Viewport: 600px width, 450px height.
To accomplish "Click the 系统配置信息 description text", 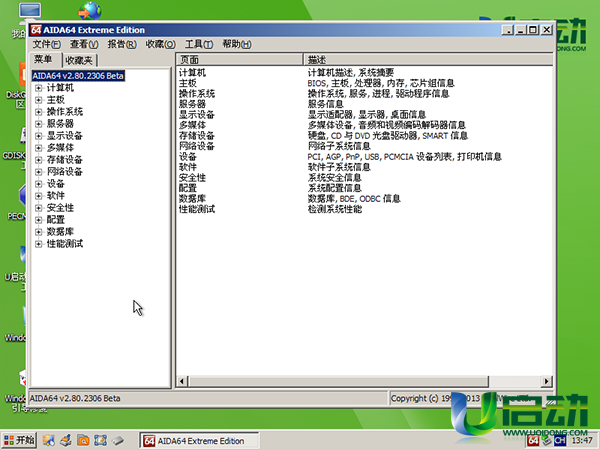I will click(x=334, y=188).
